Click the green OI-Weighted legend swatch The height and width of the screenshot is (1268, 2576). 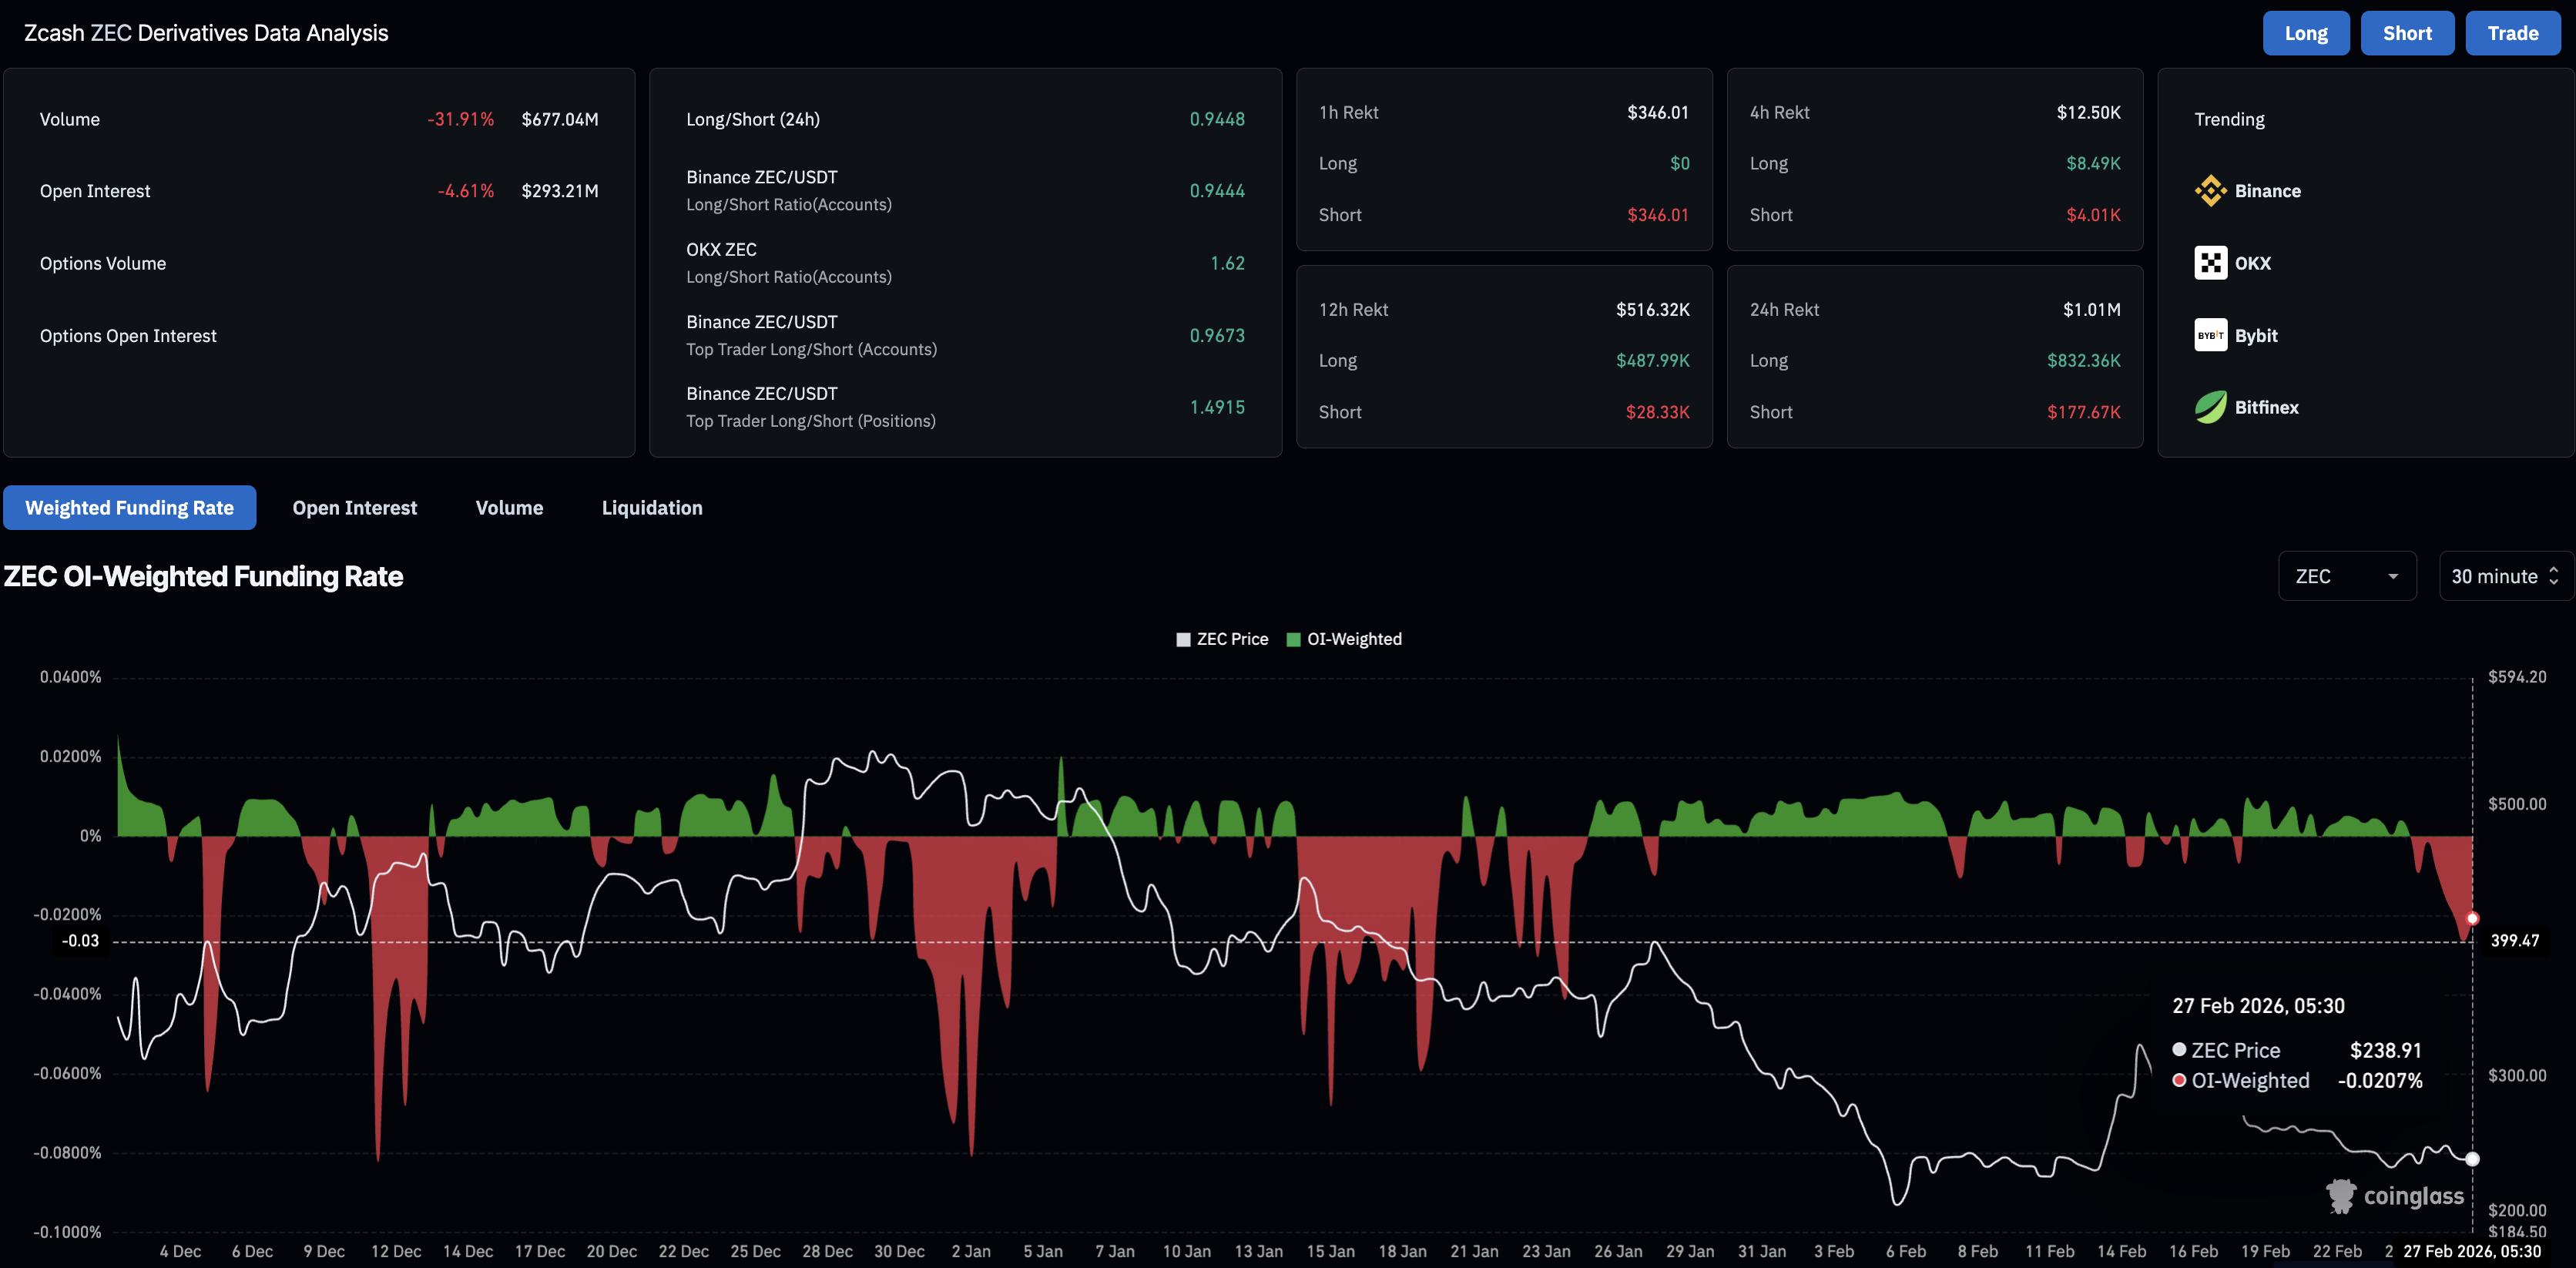(x=1293, y=640)
